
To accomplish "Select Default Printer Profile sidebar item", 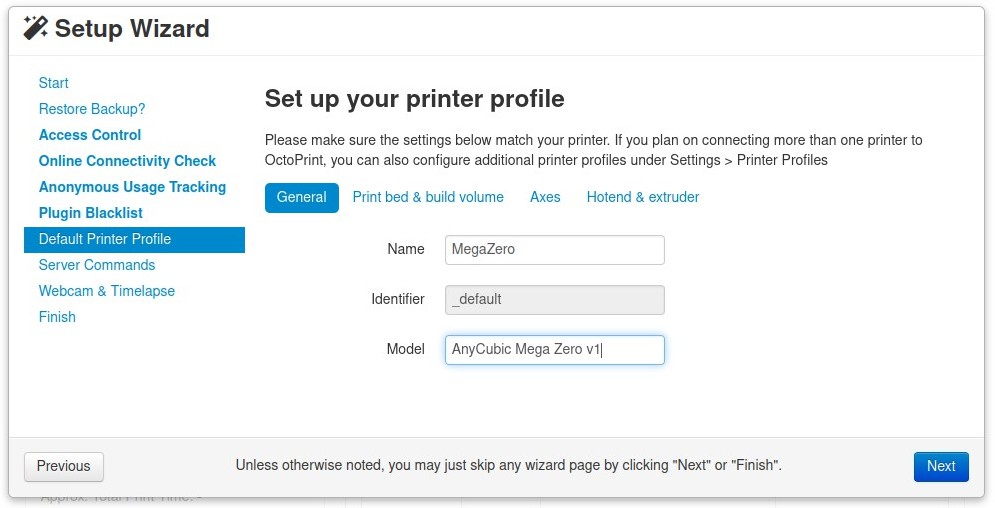I will coord(105,239).
